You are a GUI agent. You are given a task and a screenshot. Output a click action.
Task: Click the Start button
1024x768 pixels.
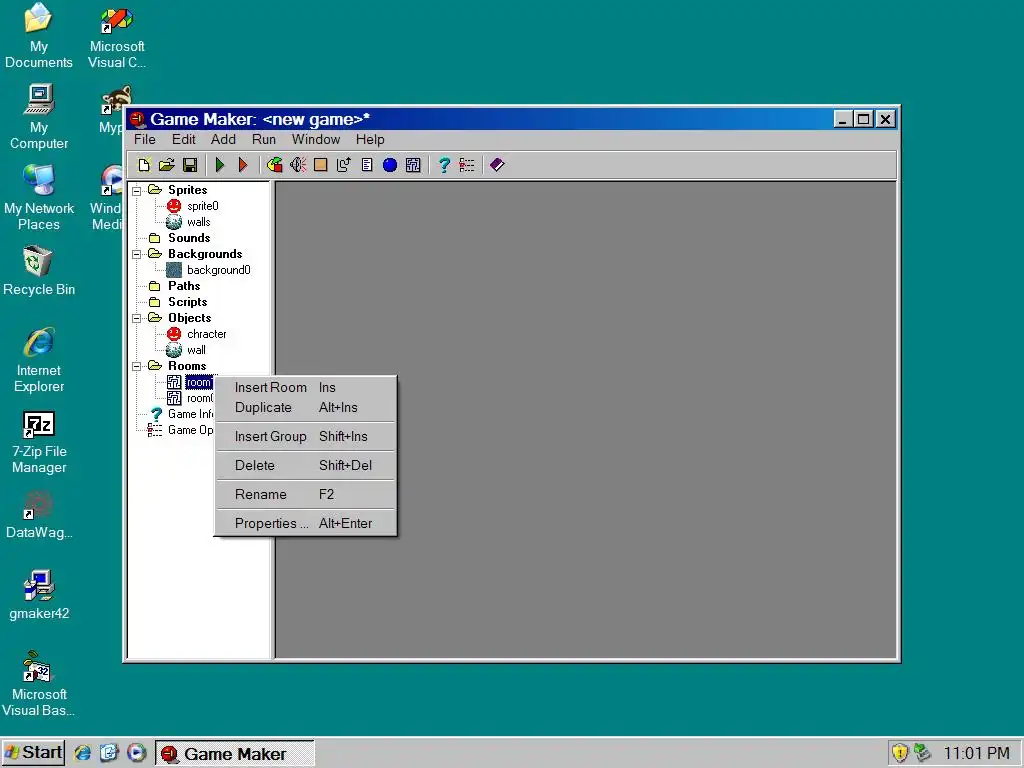[33, 753]
